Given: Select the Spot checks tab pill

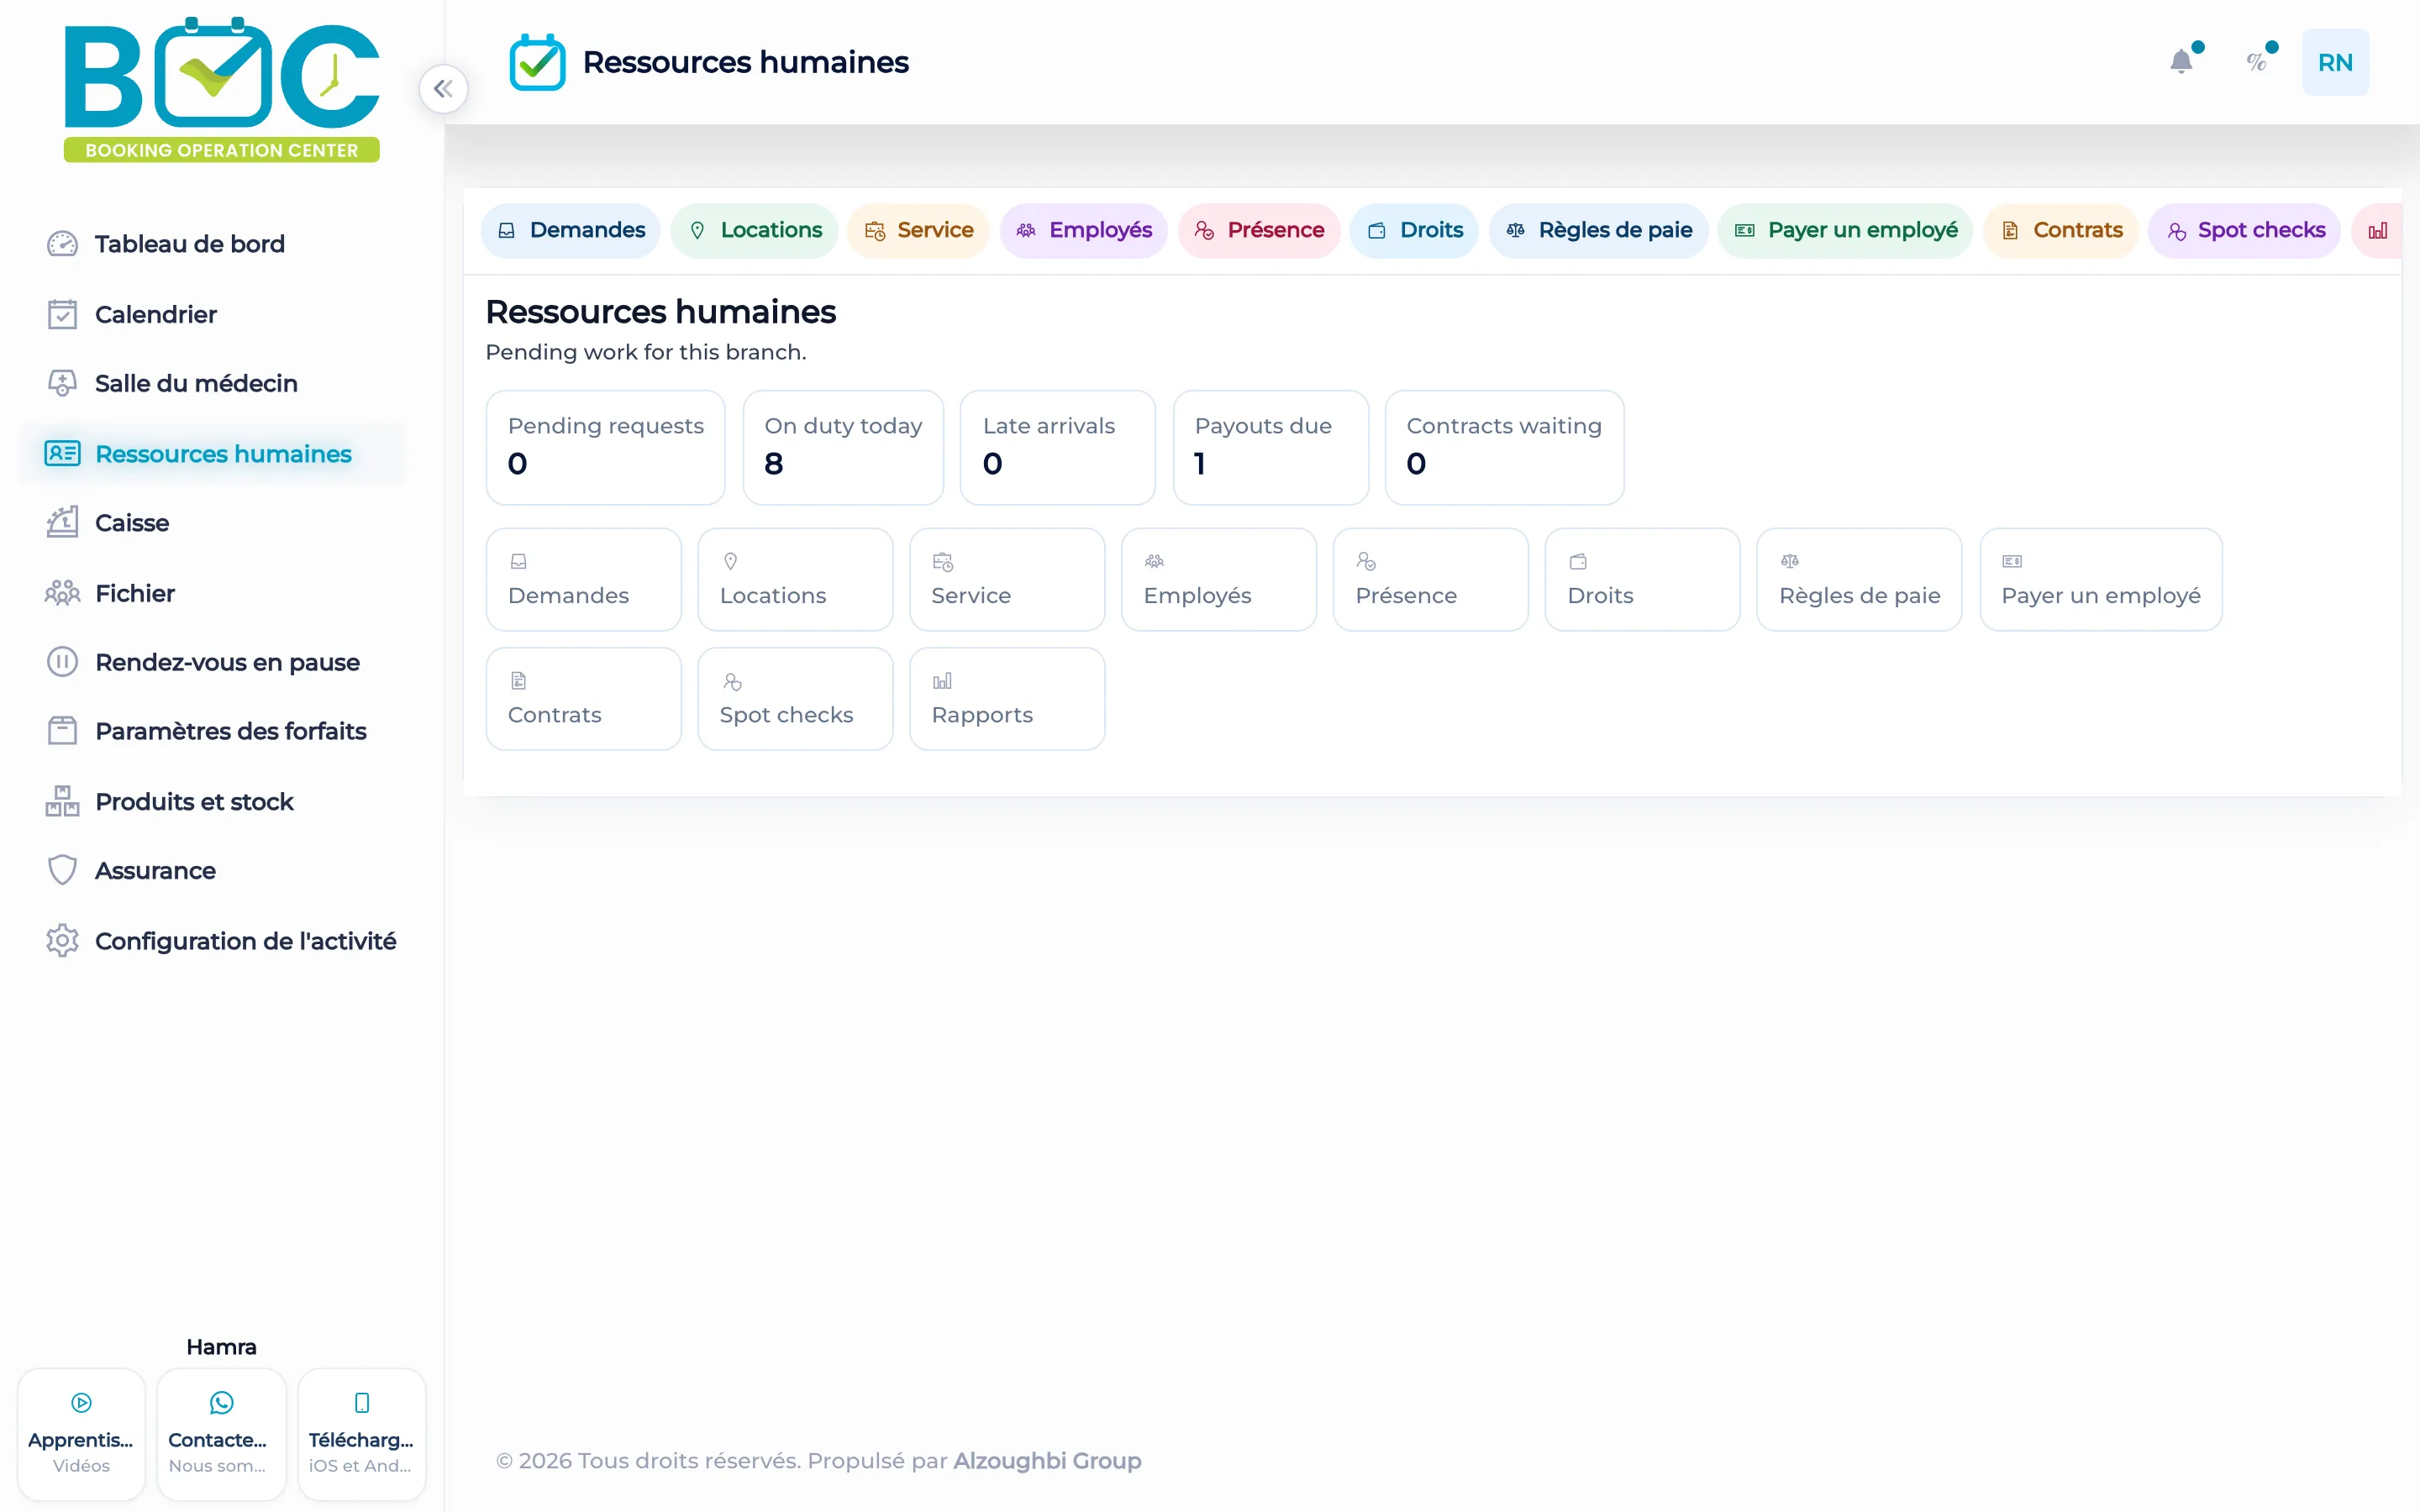Looking at the screenshot, I should pos(2244,231).
